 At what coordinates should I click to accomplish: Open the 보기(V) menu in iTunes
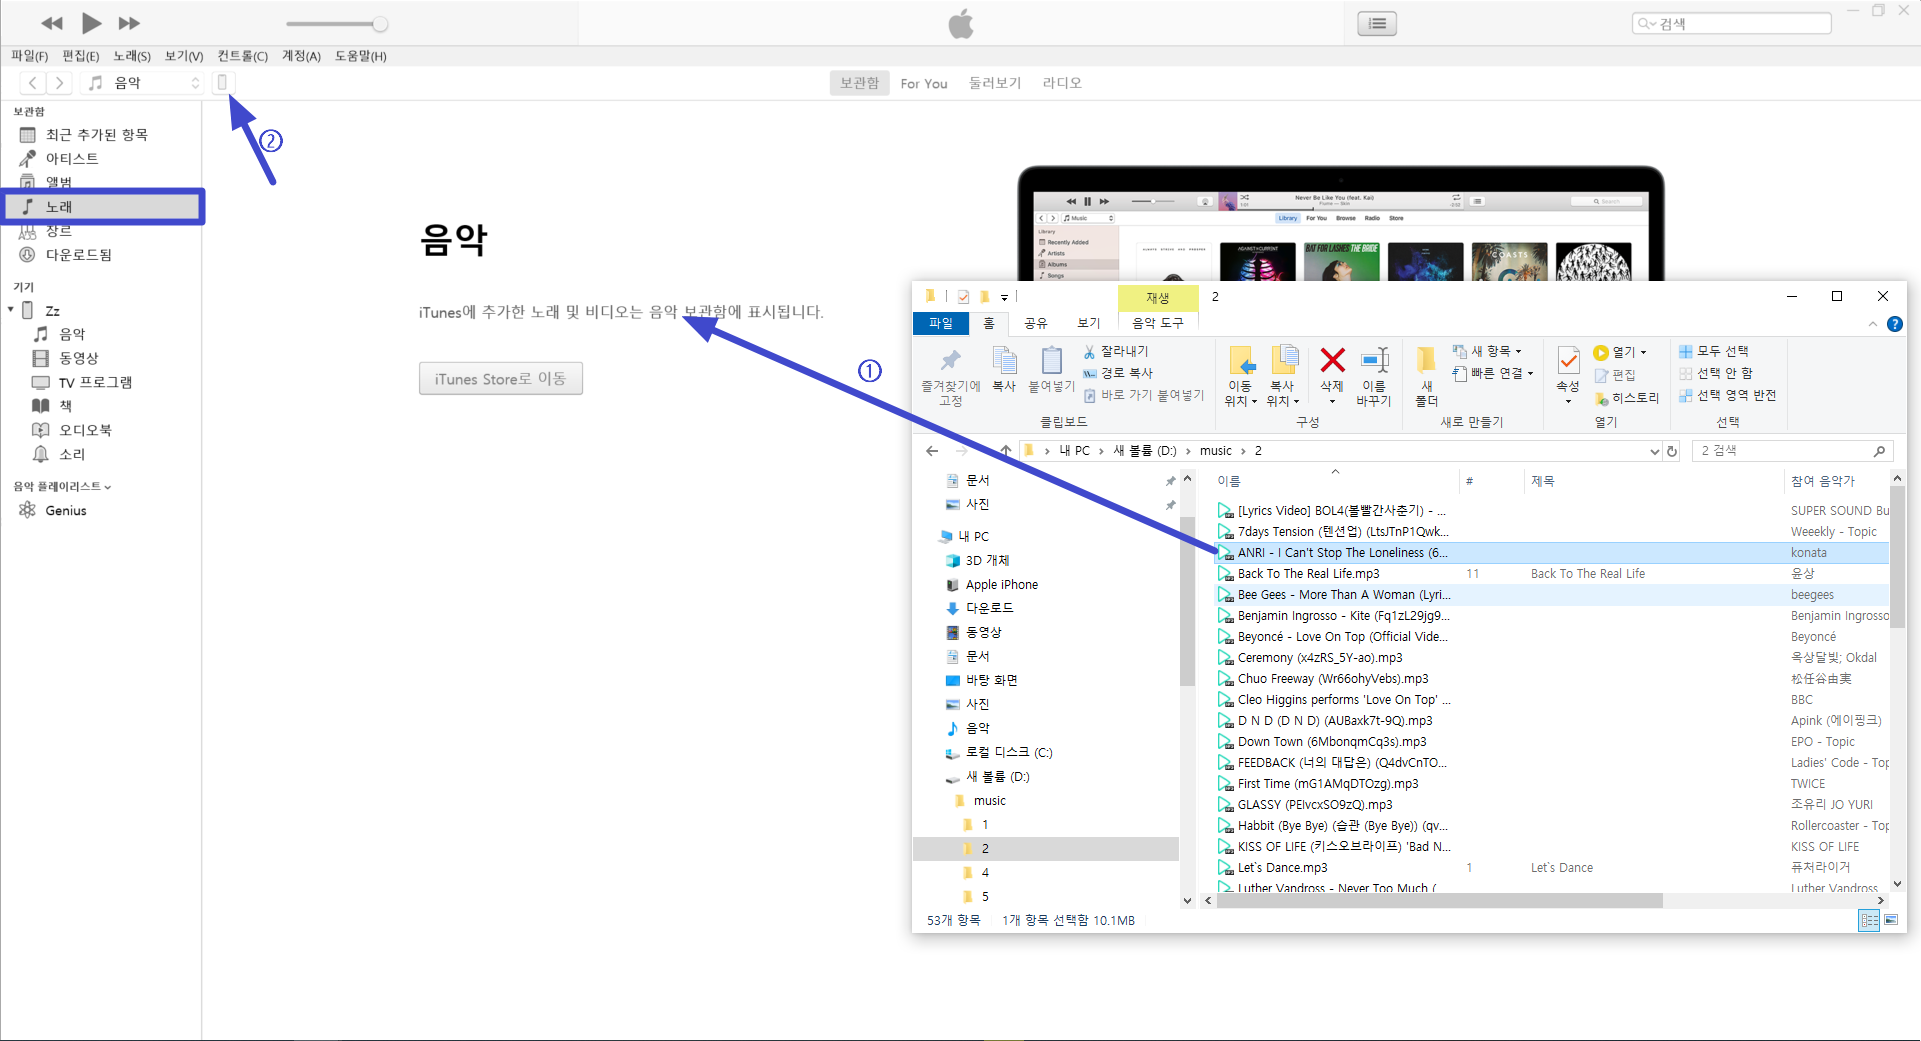point(184,56)
